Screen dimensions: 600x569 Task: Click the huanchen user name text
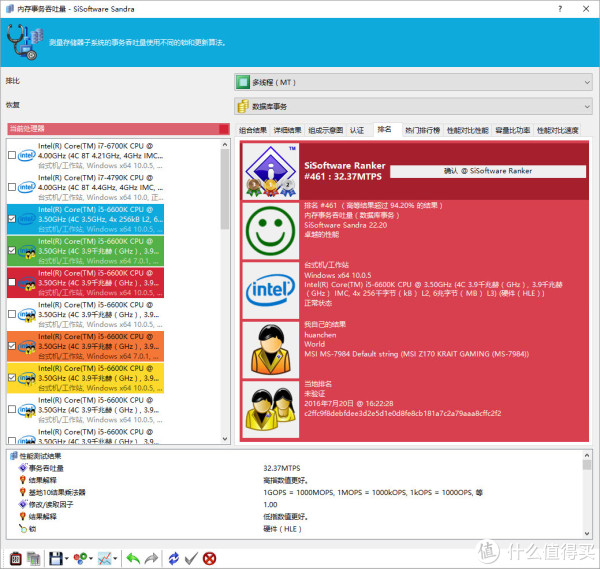(x=320, y=335)
